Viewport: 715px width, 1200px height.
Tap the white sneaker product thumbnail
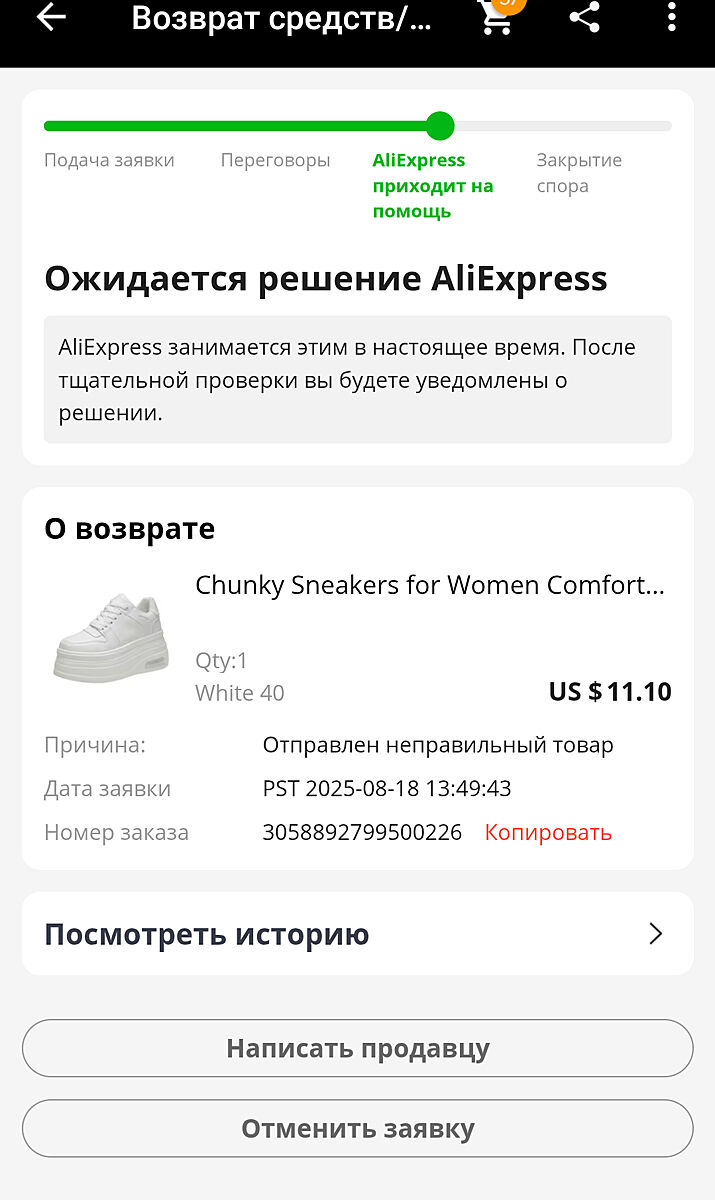(x=111, y=637)
